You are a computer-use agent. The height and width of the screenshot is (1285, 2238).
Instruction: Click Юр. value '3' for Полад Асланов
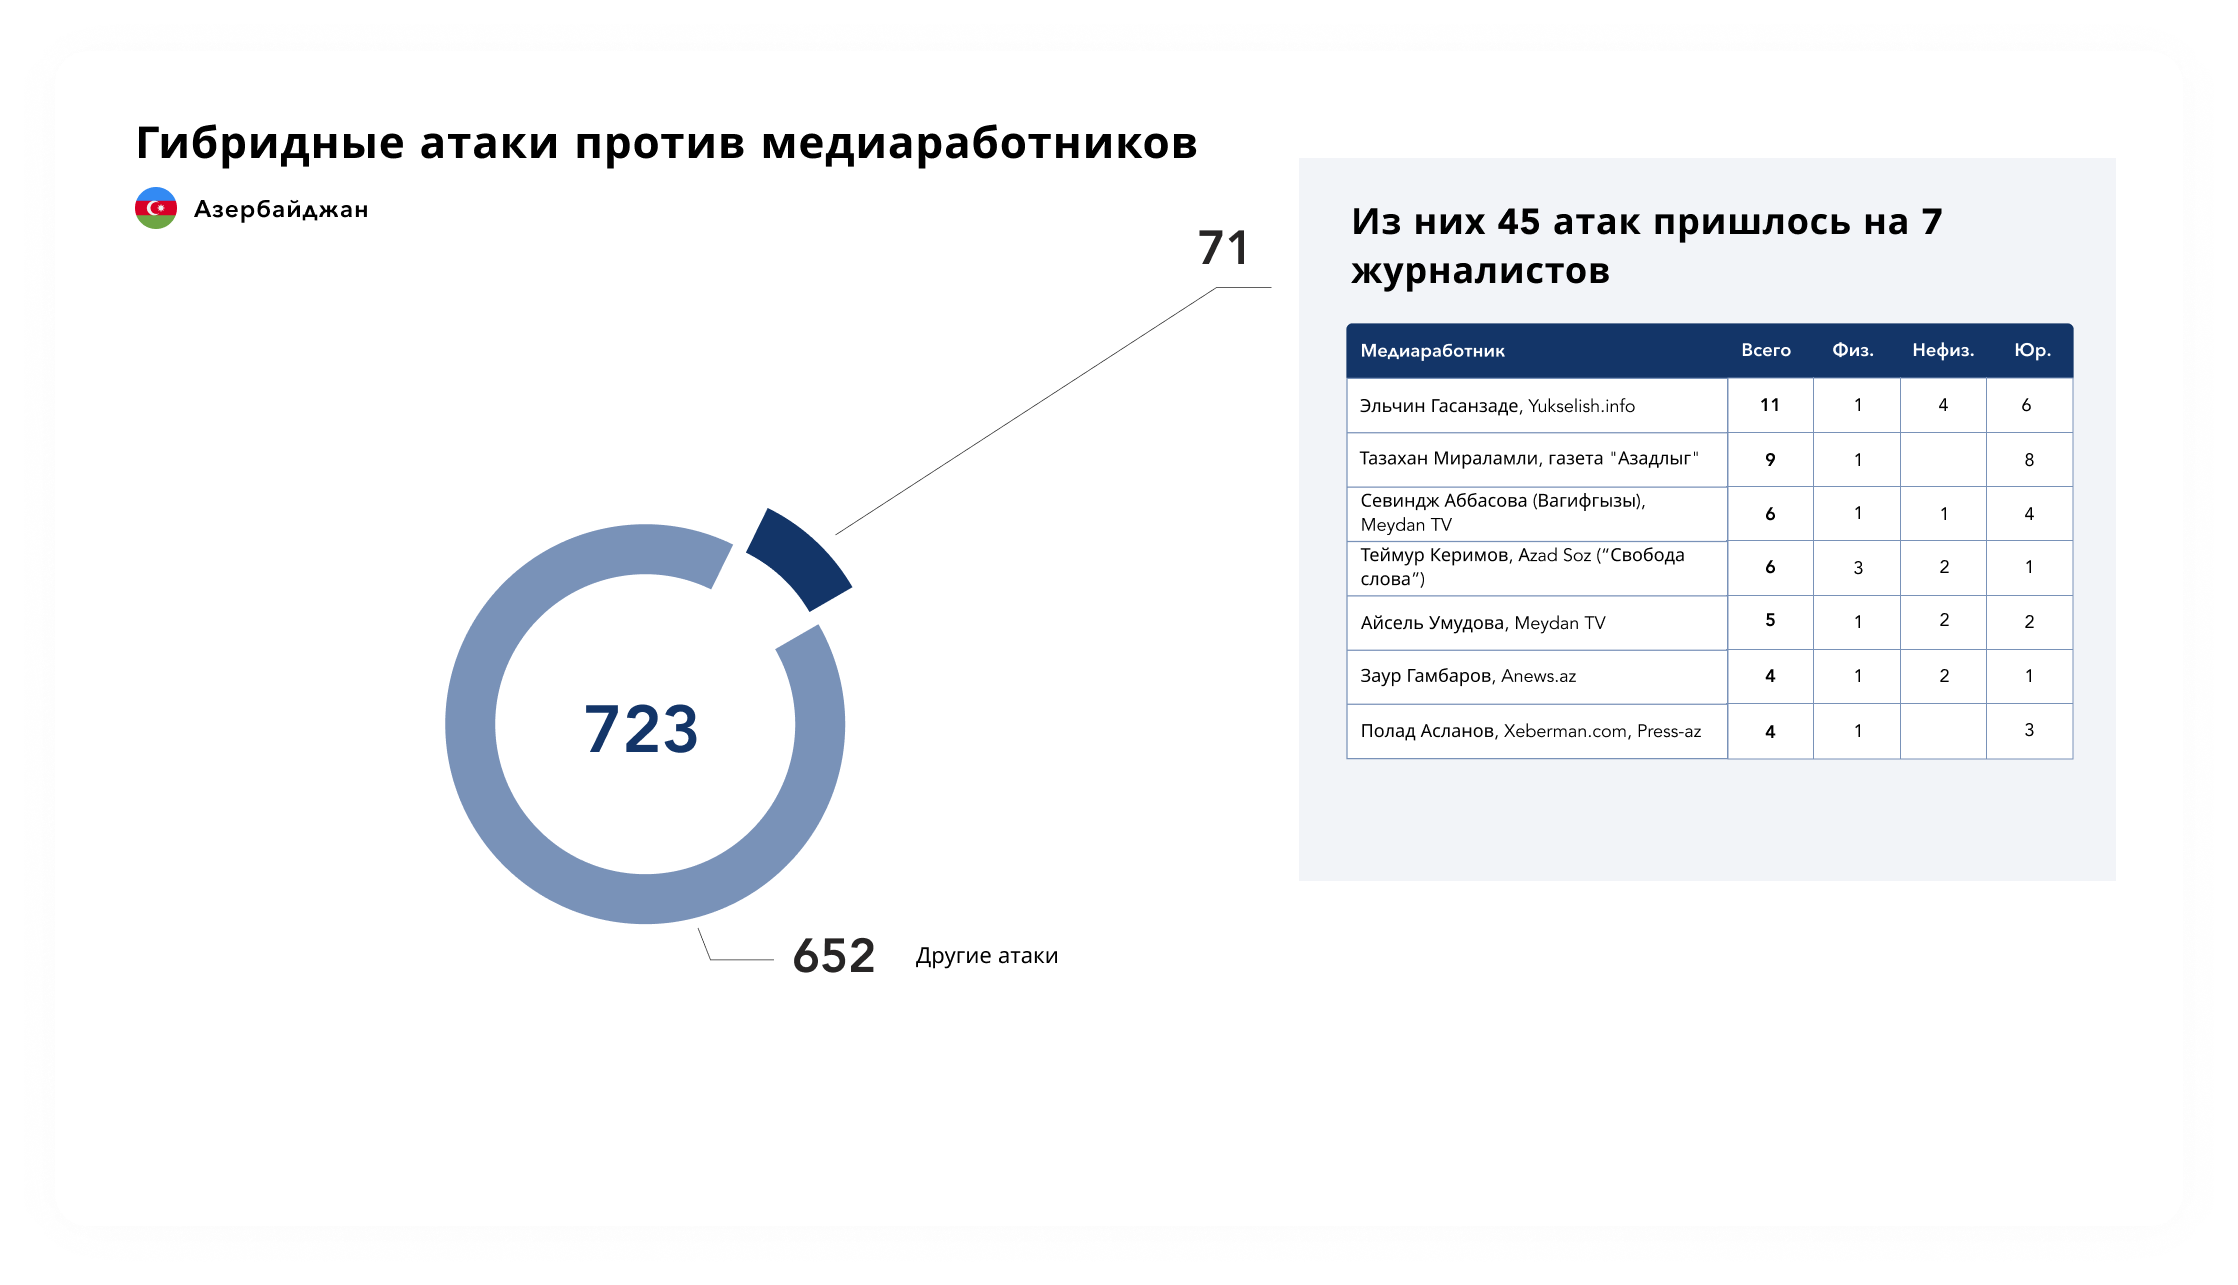coord(2029,730)
